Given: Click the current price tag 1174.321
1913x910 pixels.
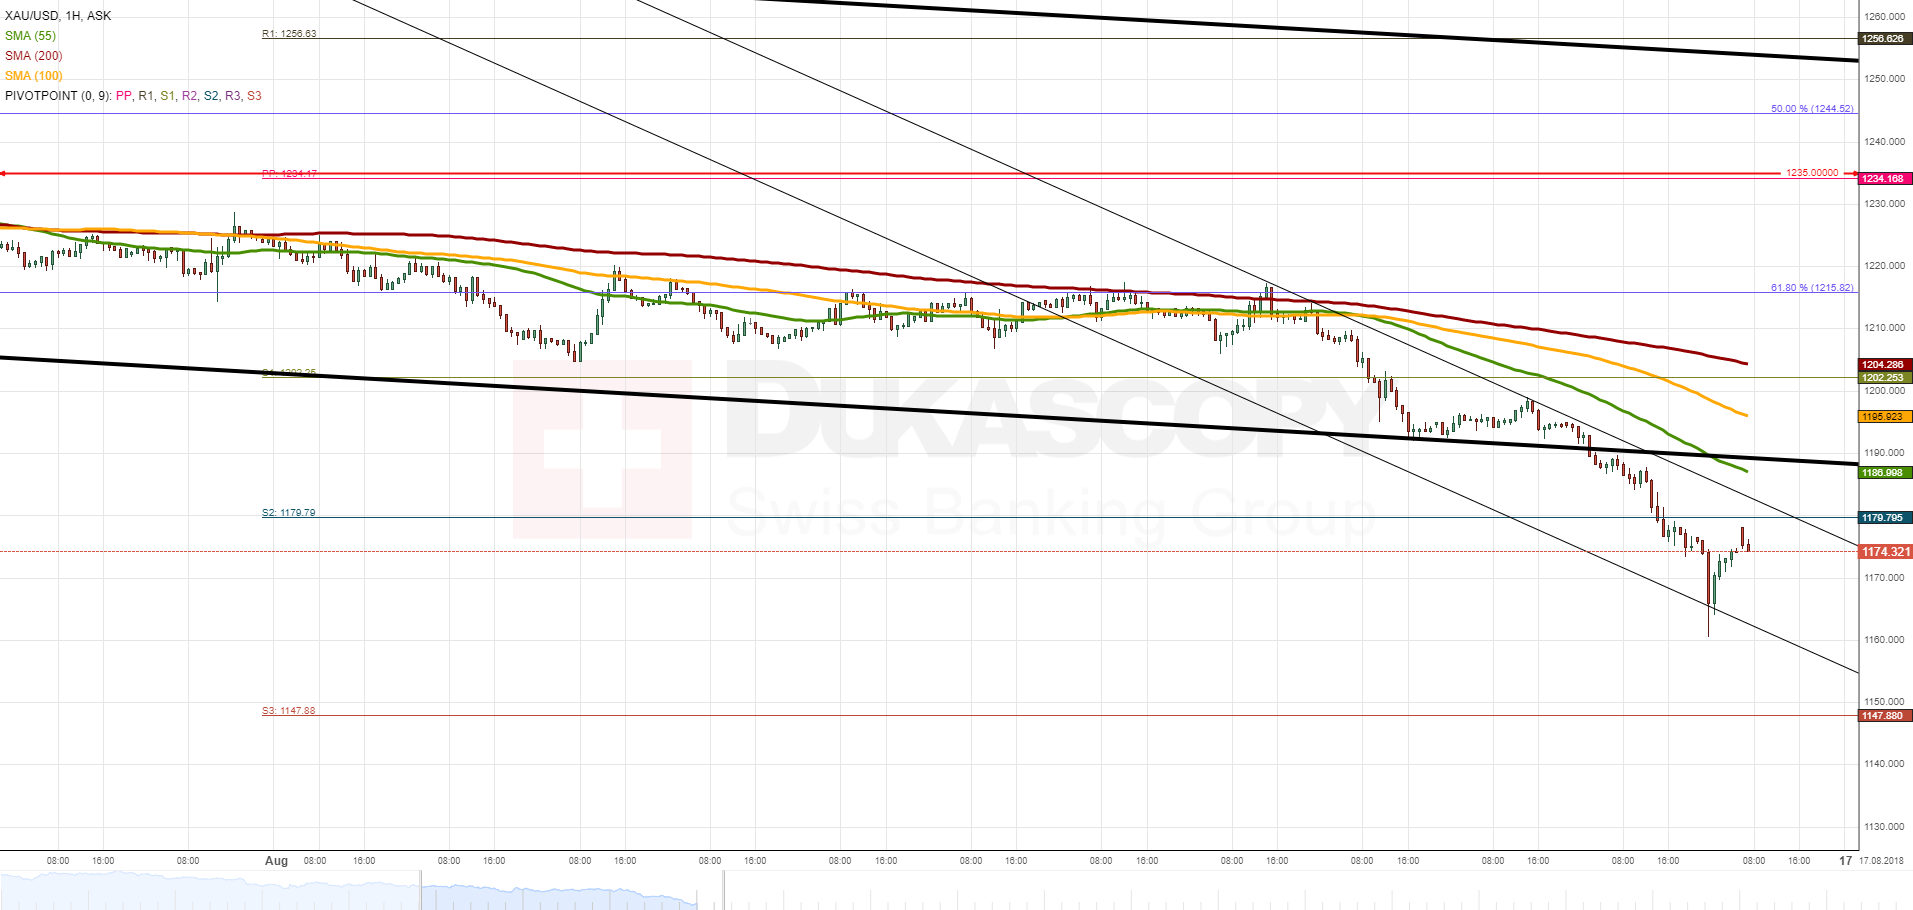Looking at the screenshot, I should (x=1886, y=552).
